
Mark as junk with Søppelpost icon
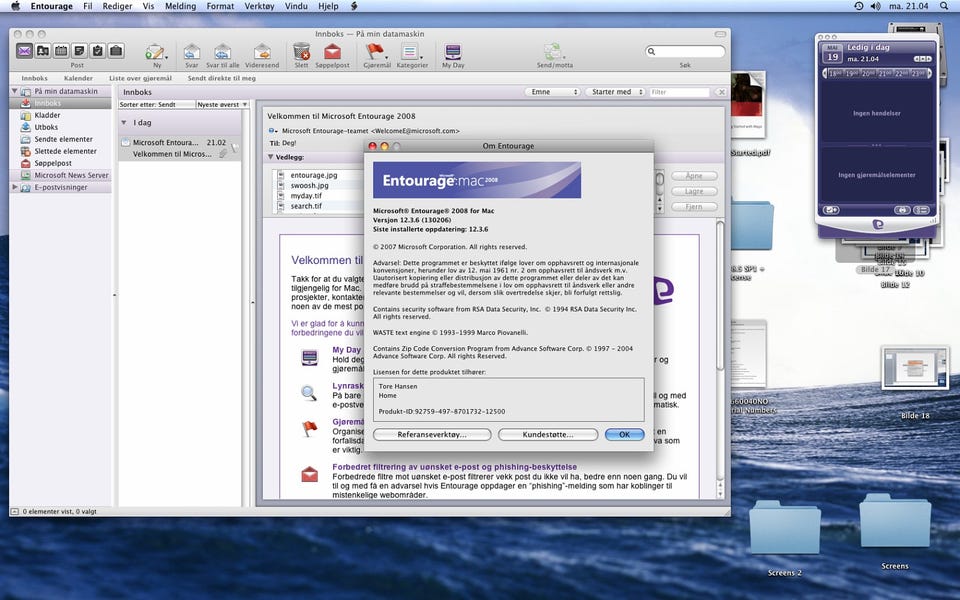tap(333, 51)
